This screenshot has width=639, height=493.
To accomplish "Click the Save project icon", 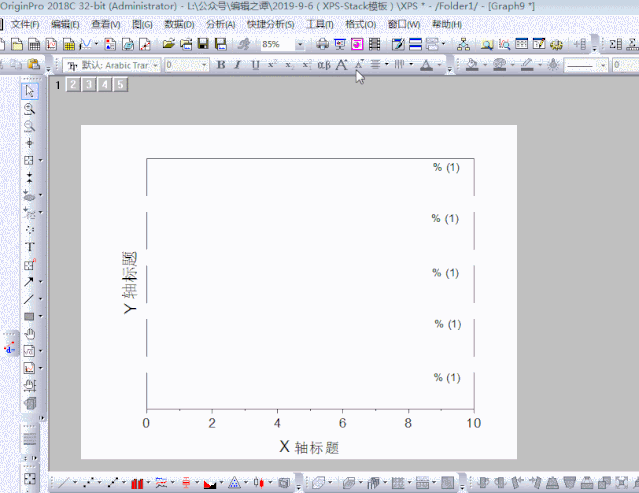I will coord(203,44).
